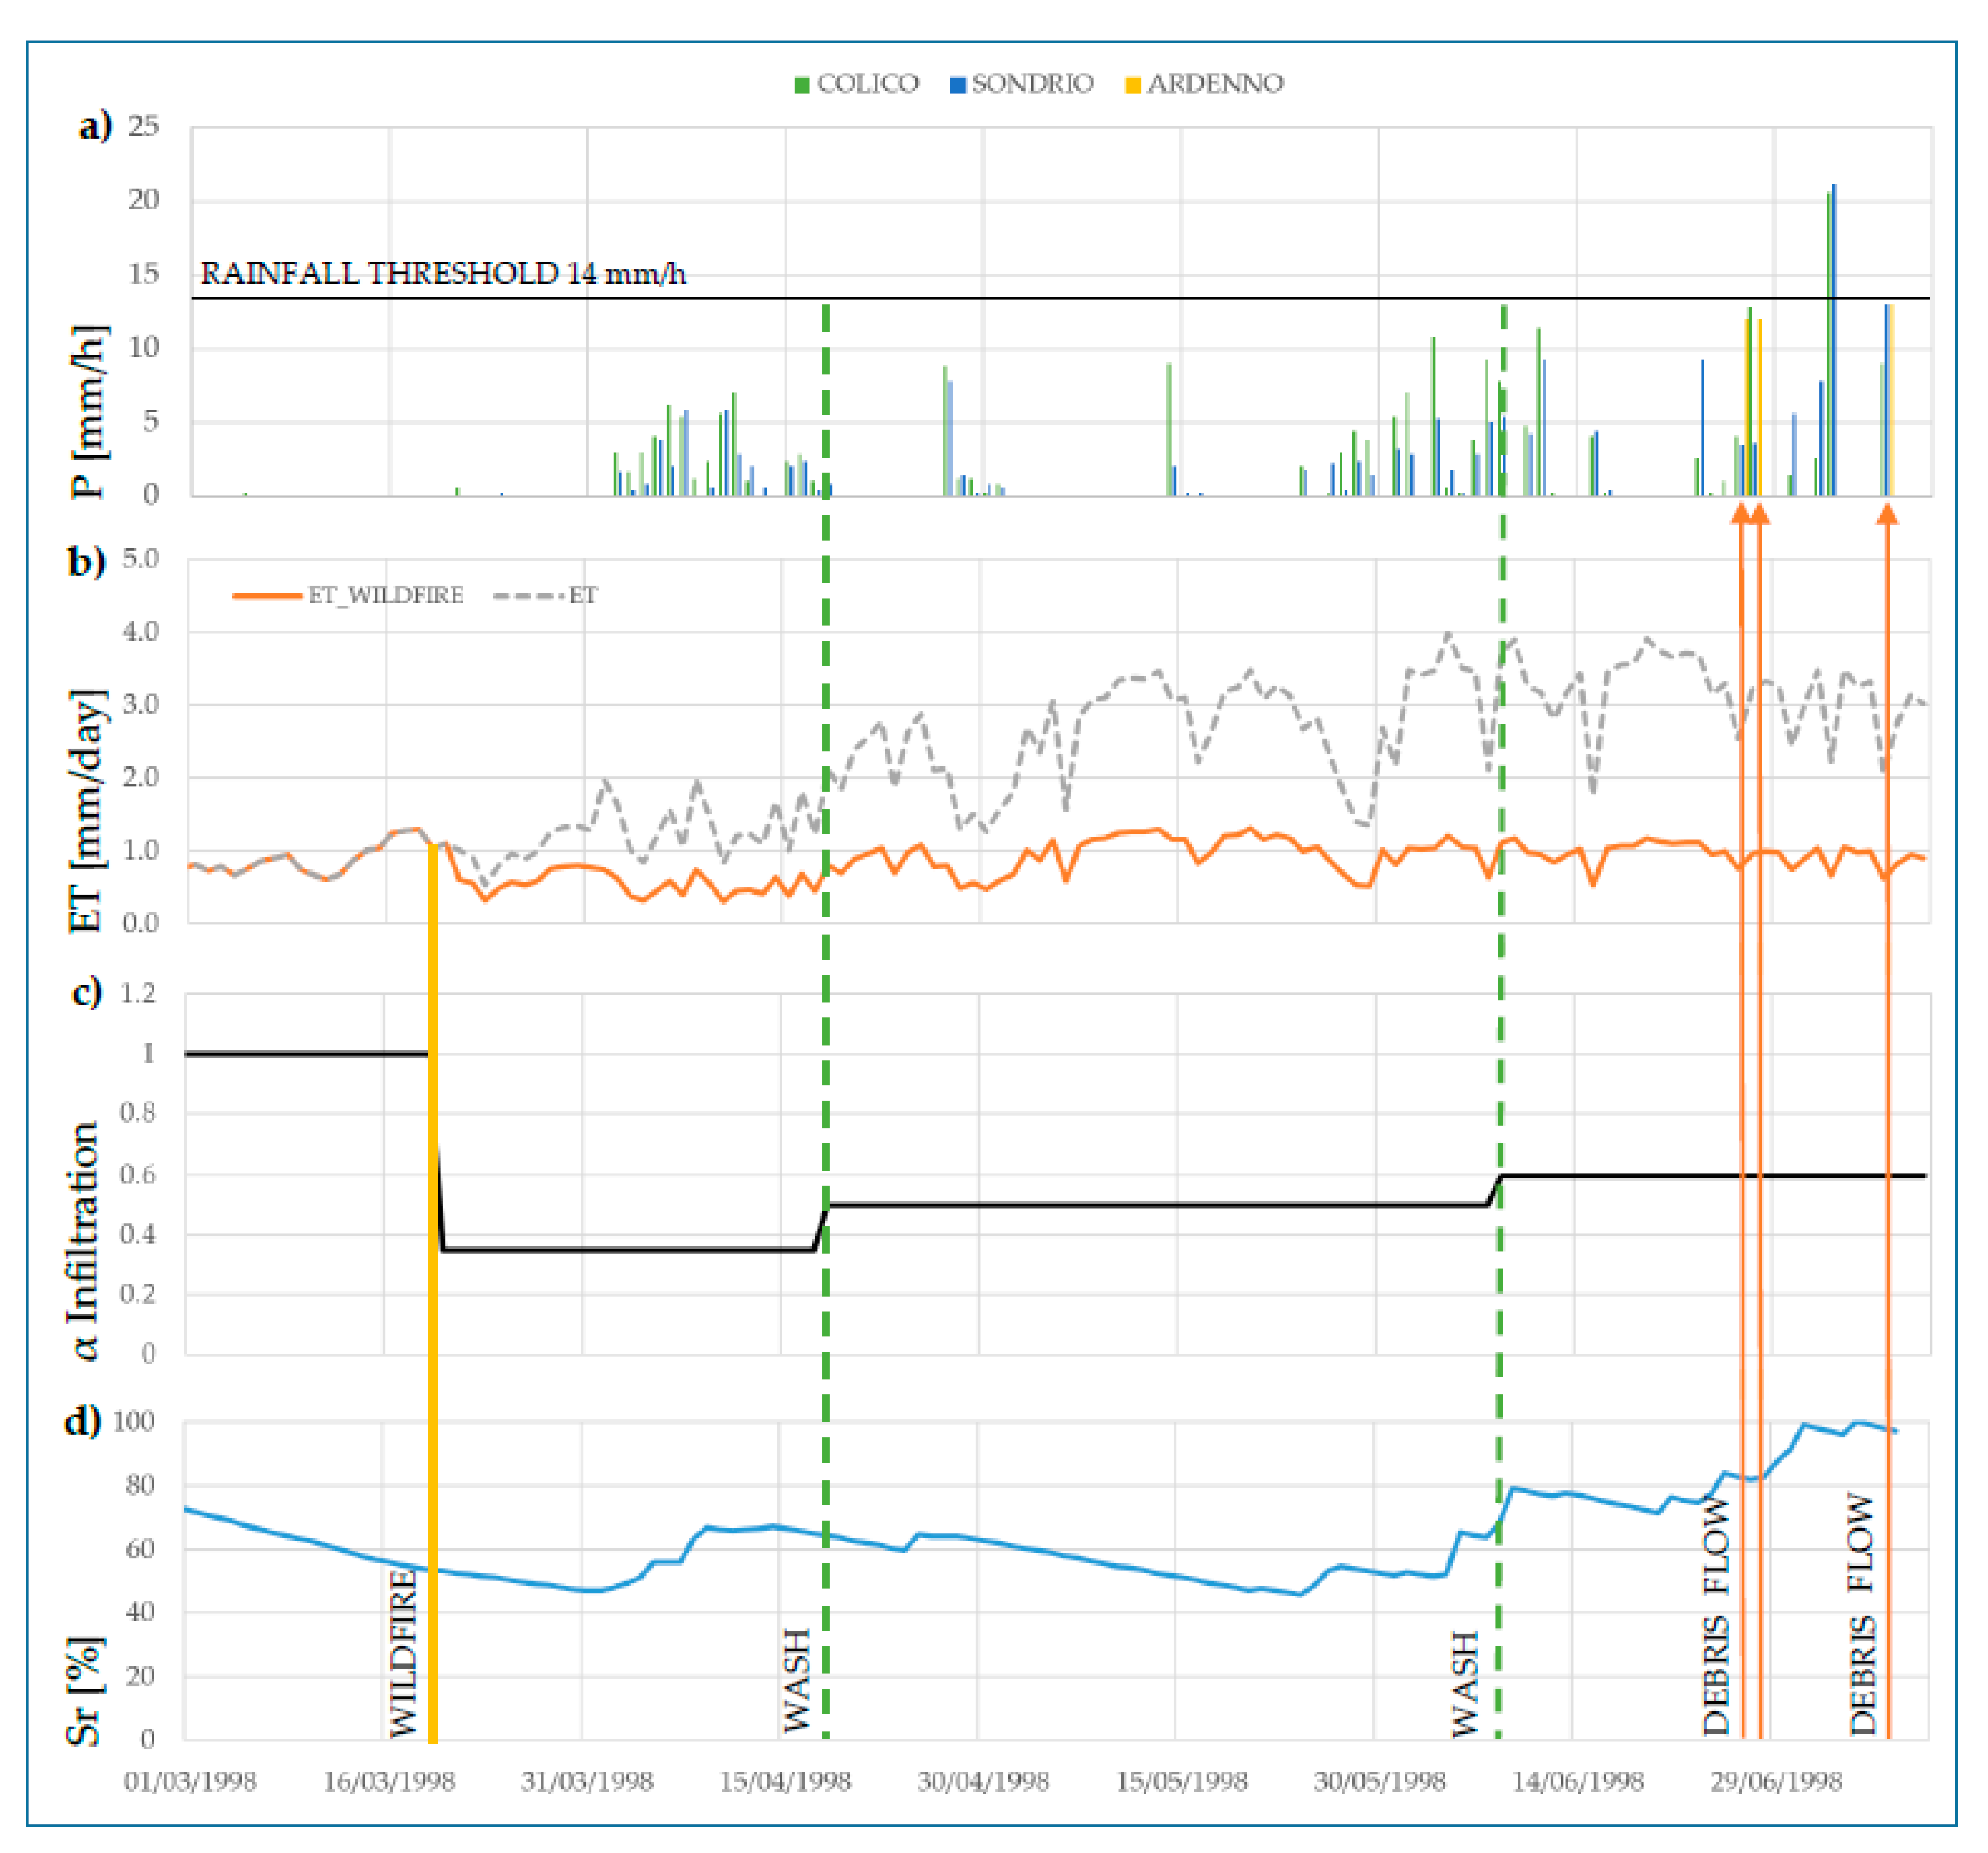This screenshot has width=1988, height=1853.
Task: Click the Sr [%] axis title
Action: (x=84, y=1691)
